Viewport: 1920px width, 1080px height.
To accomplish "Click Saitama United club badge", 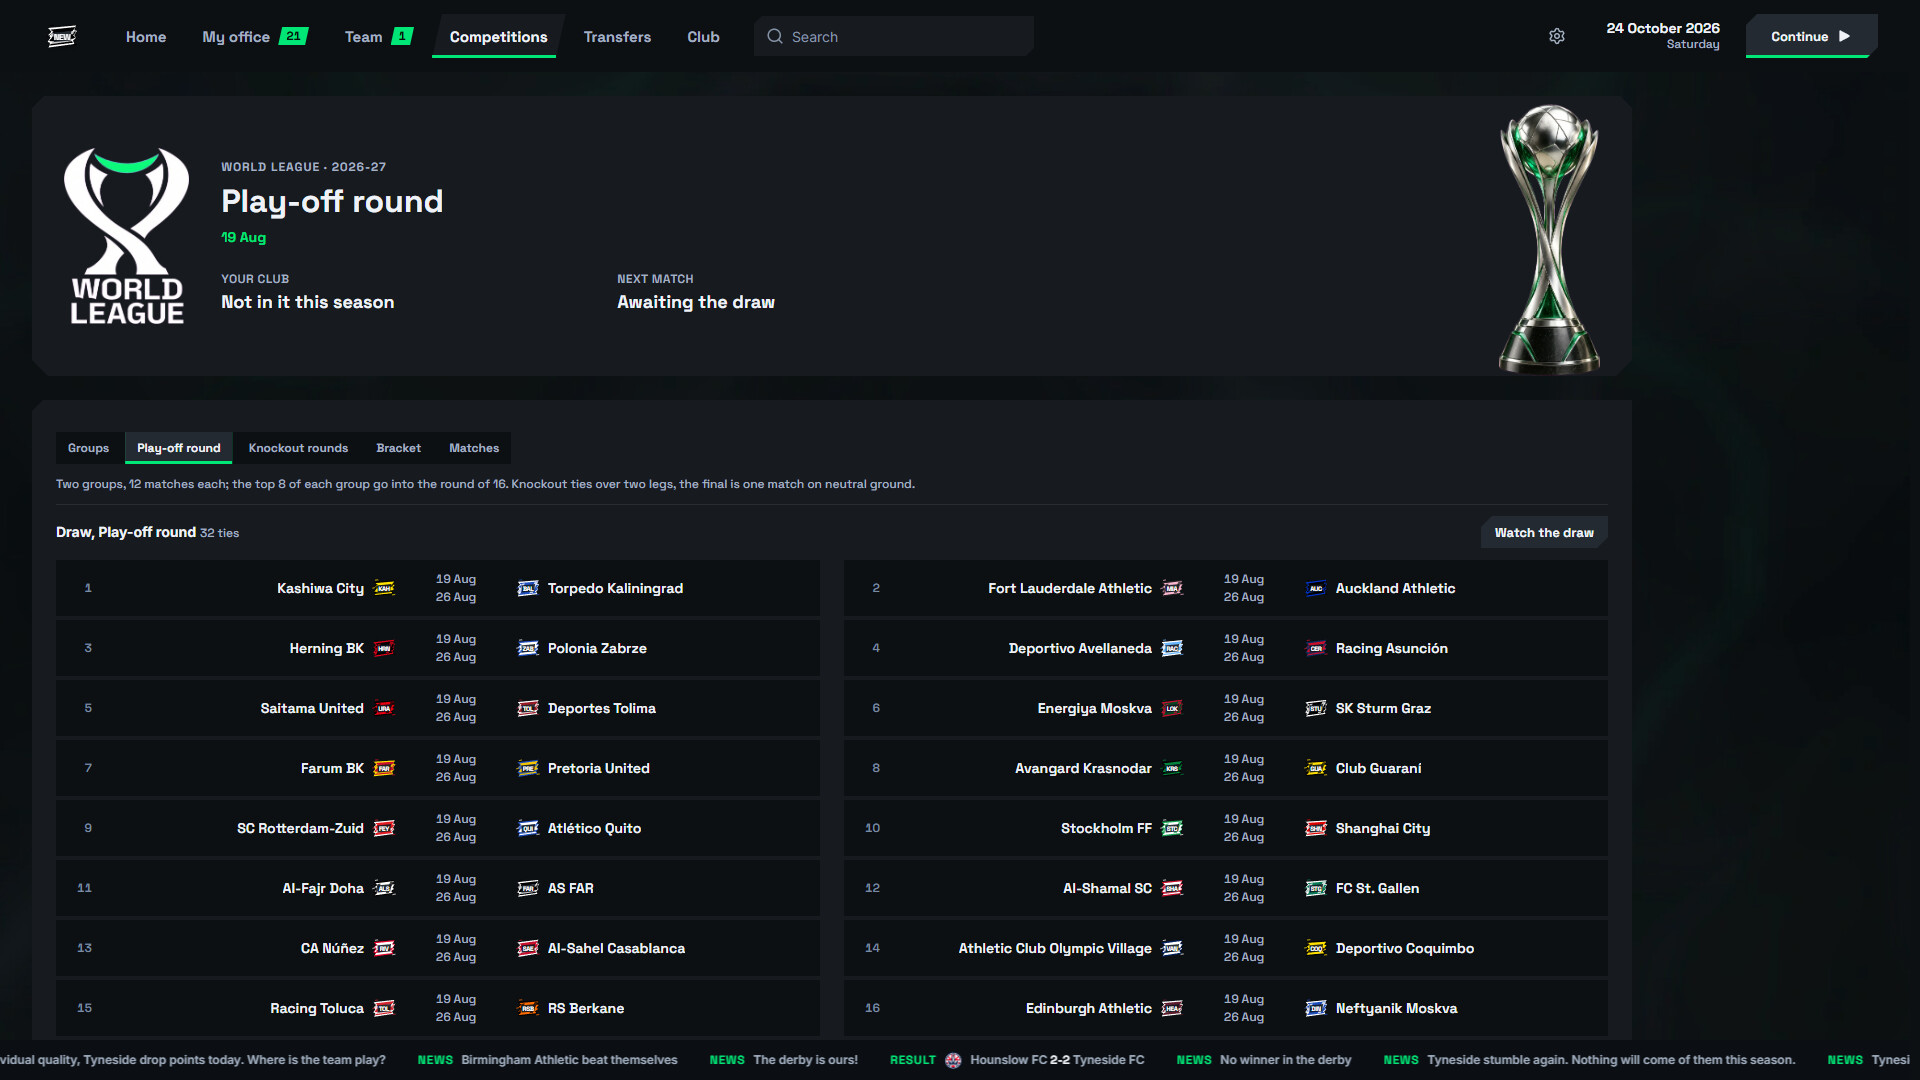I will click(384, 708).
